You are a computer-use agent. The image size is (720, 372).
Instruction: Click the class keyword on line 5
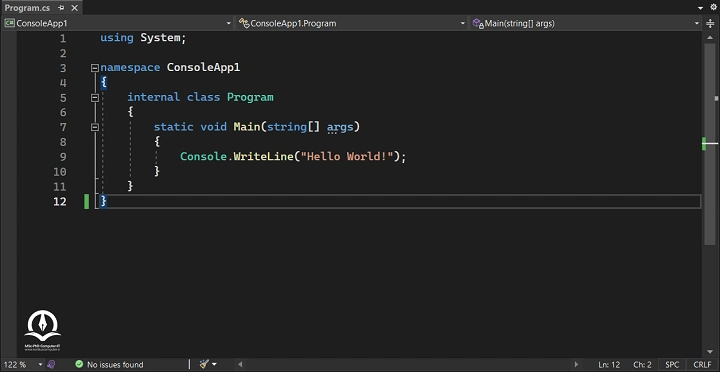pyautogui.click(x=203, y=97)
